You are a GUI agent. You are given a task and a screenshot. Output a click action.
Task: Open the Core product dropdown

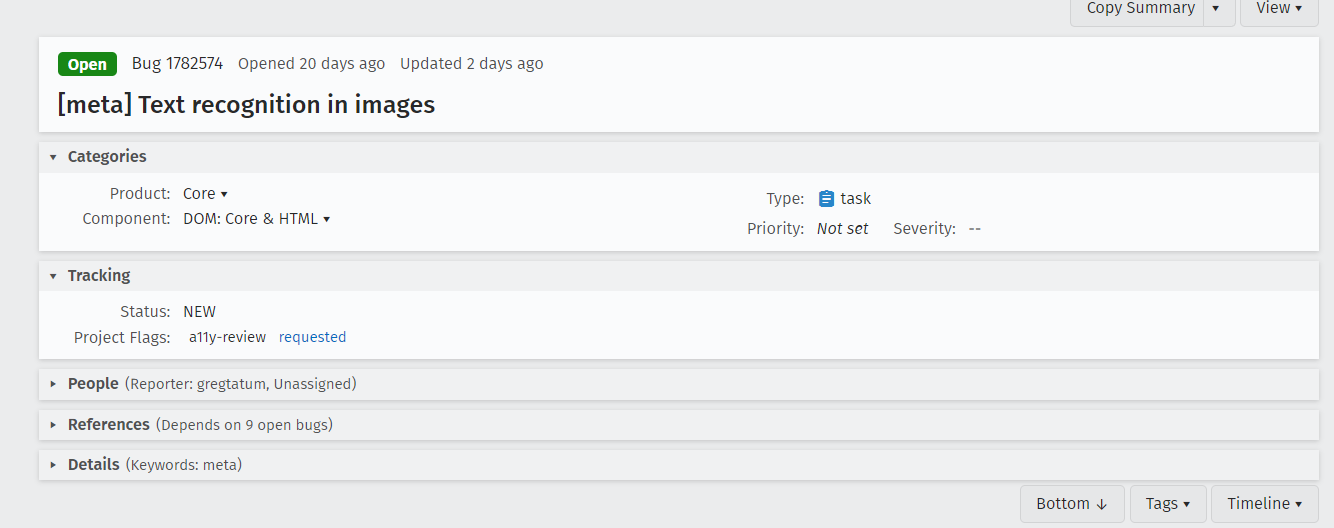coord(206,194)
